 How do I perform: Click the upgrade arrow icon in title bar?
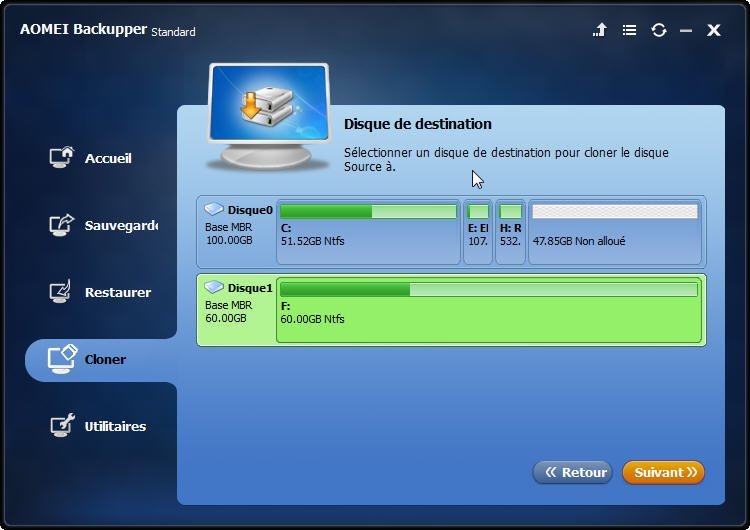coord(600,30)
